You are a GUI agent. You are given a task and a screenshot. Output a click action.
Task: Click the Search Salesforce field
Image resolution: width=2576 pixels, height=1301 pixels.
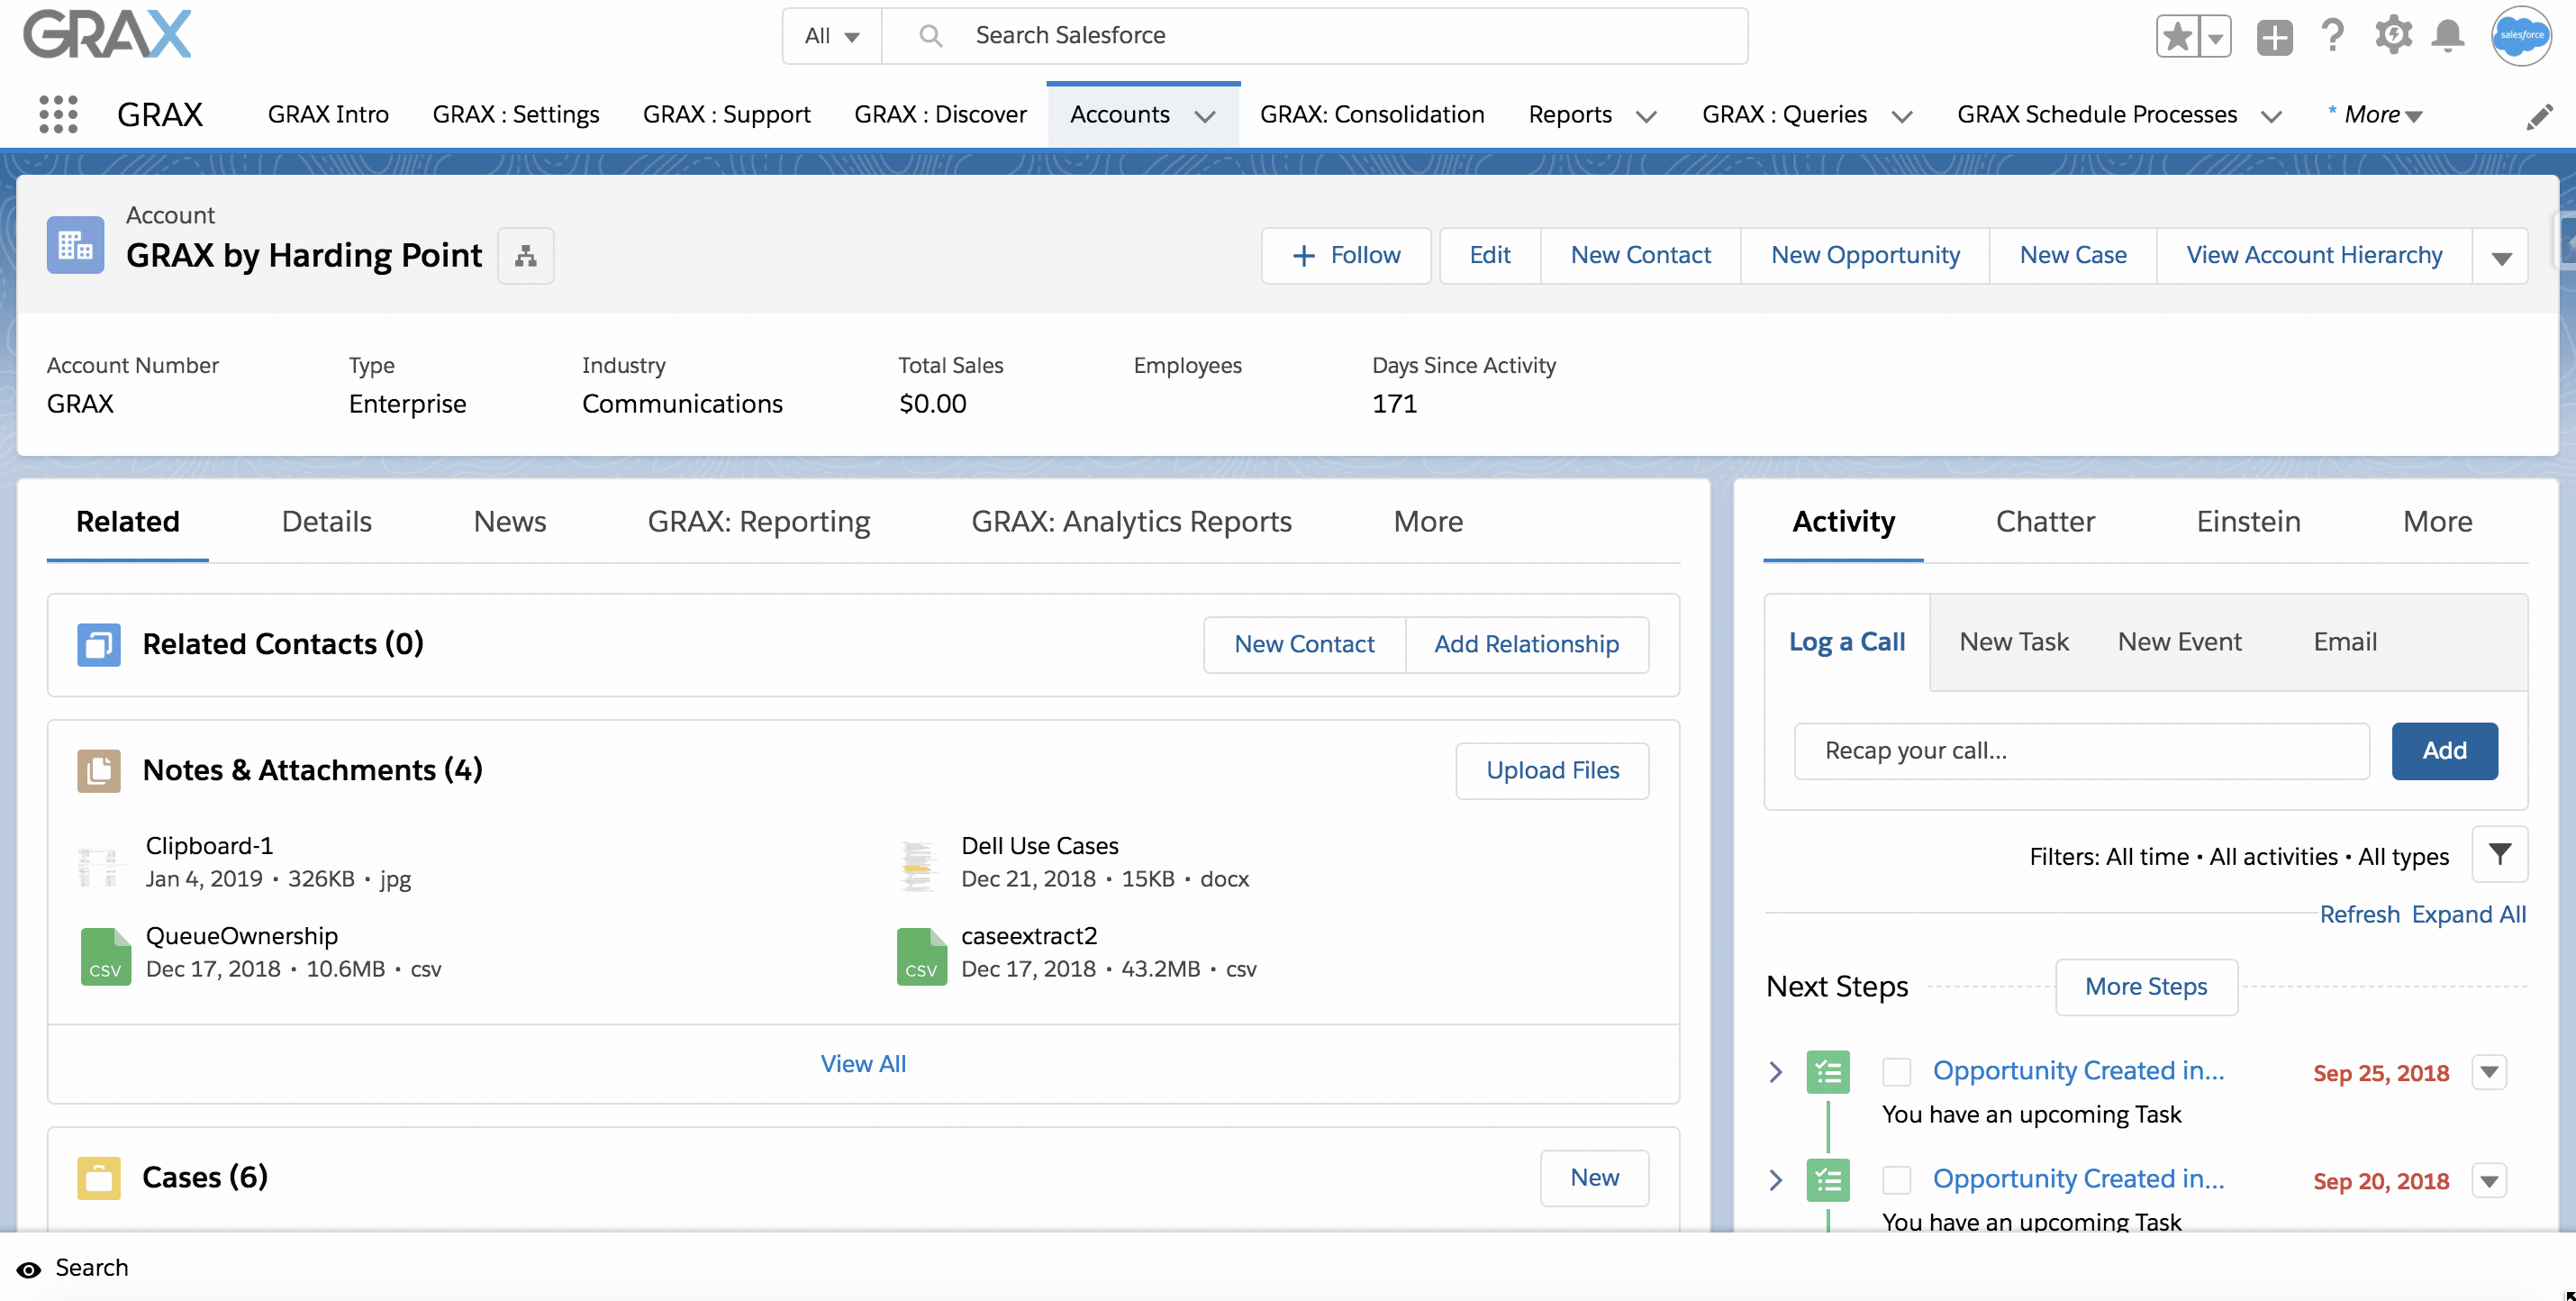point(1314,36)
